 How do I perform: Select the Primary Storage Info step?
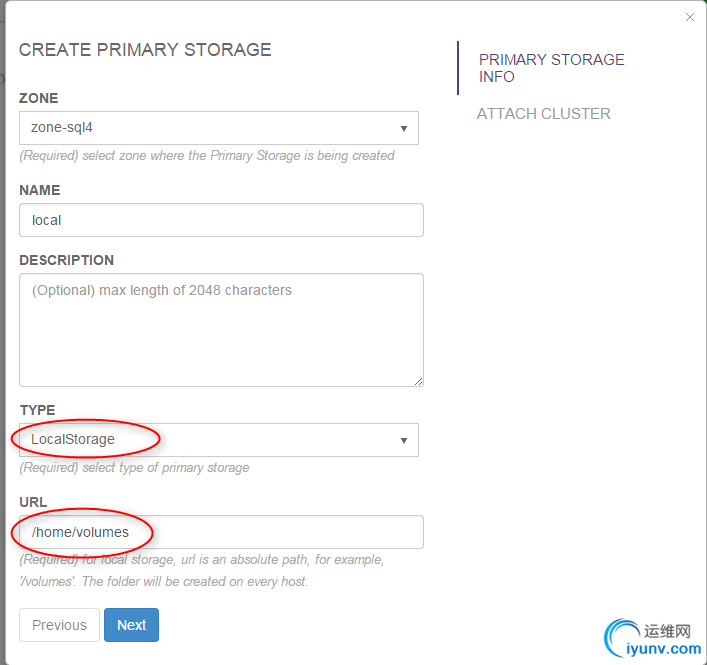(x=551, y=68)
